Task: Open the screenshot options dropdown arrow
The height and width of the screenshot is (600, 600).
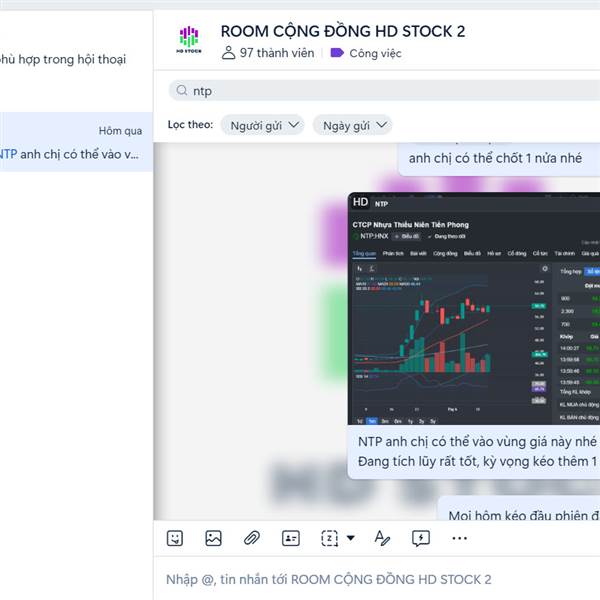Action: pyautogui.click(x=351, y=538)
